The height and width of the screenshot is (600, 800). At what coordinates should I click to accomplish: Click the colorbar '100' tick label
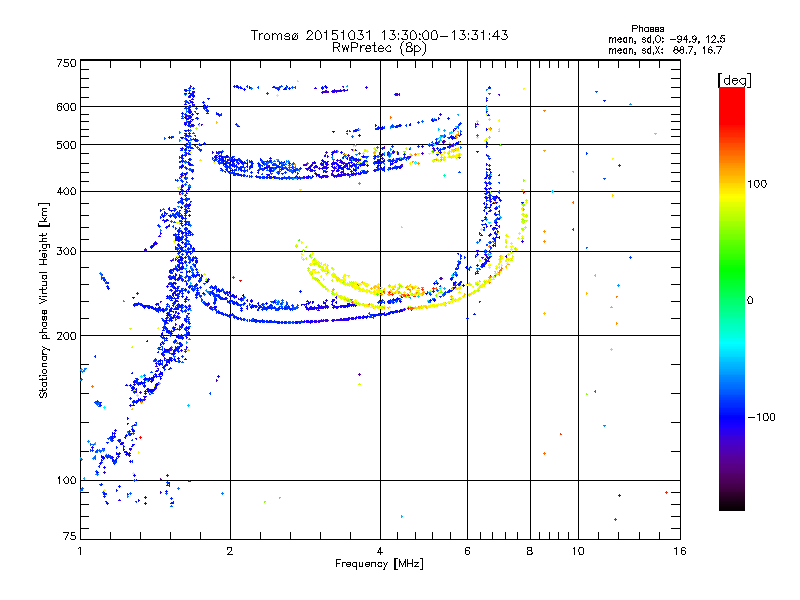pyautogui.click(x=757, y=184)
